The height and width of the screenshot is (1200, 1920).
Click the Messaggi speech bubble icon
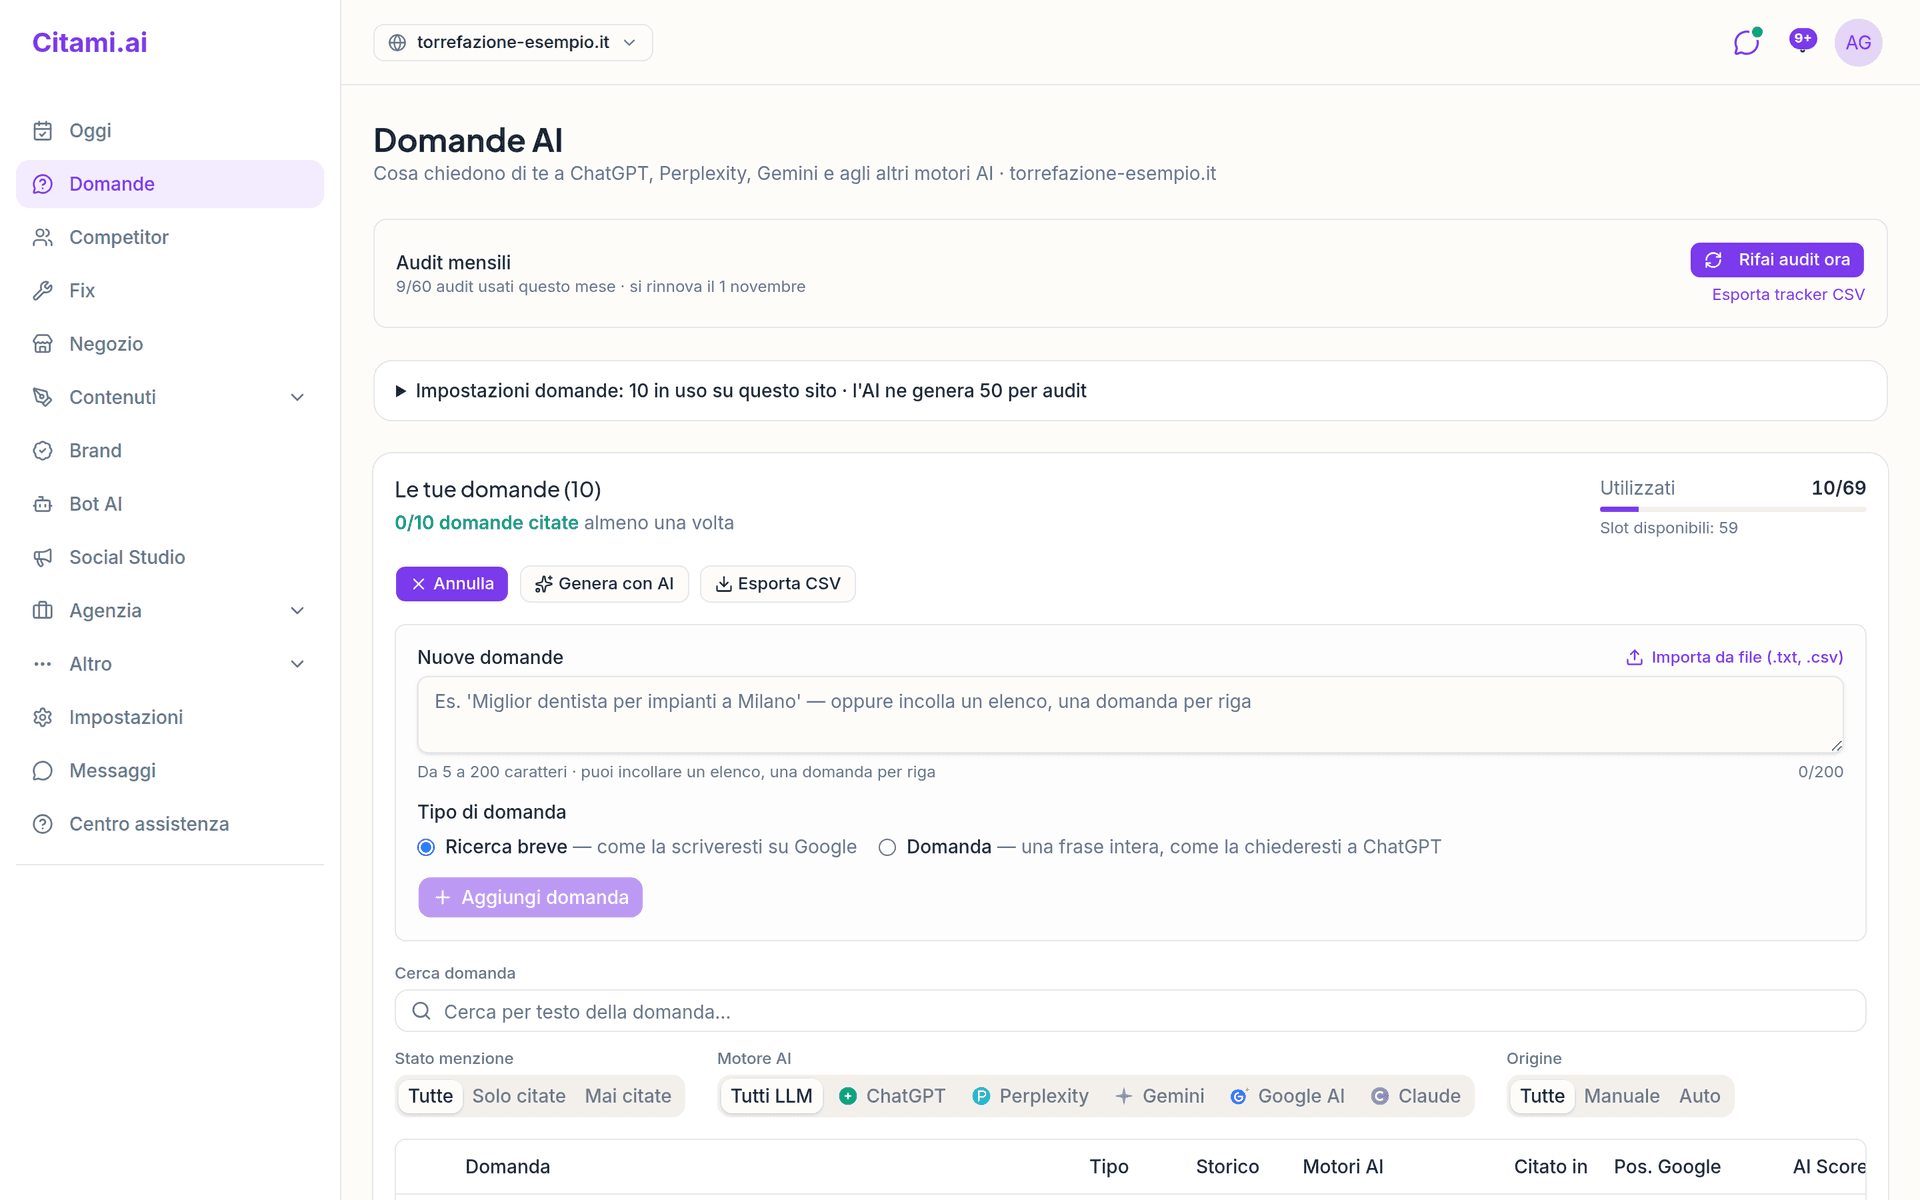42,771
